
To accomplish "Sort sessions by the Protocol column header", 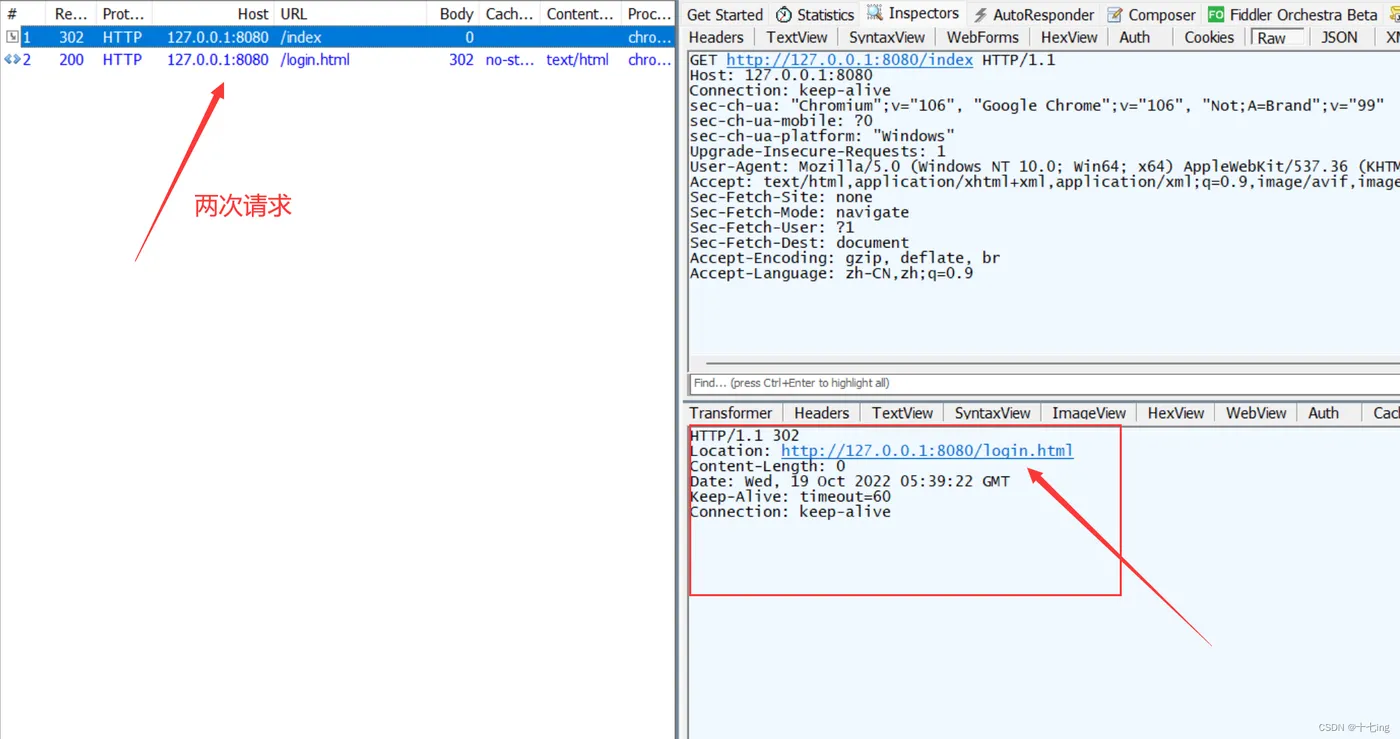I will [x=124, y=14].
